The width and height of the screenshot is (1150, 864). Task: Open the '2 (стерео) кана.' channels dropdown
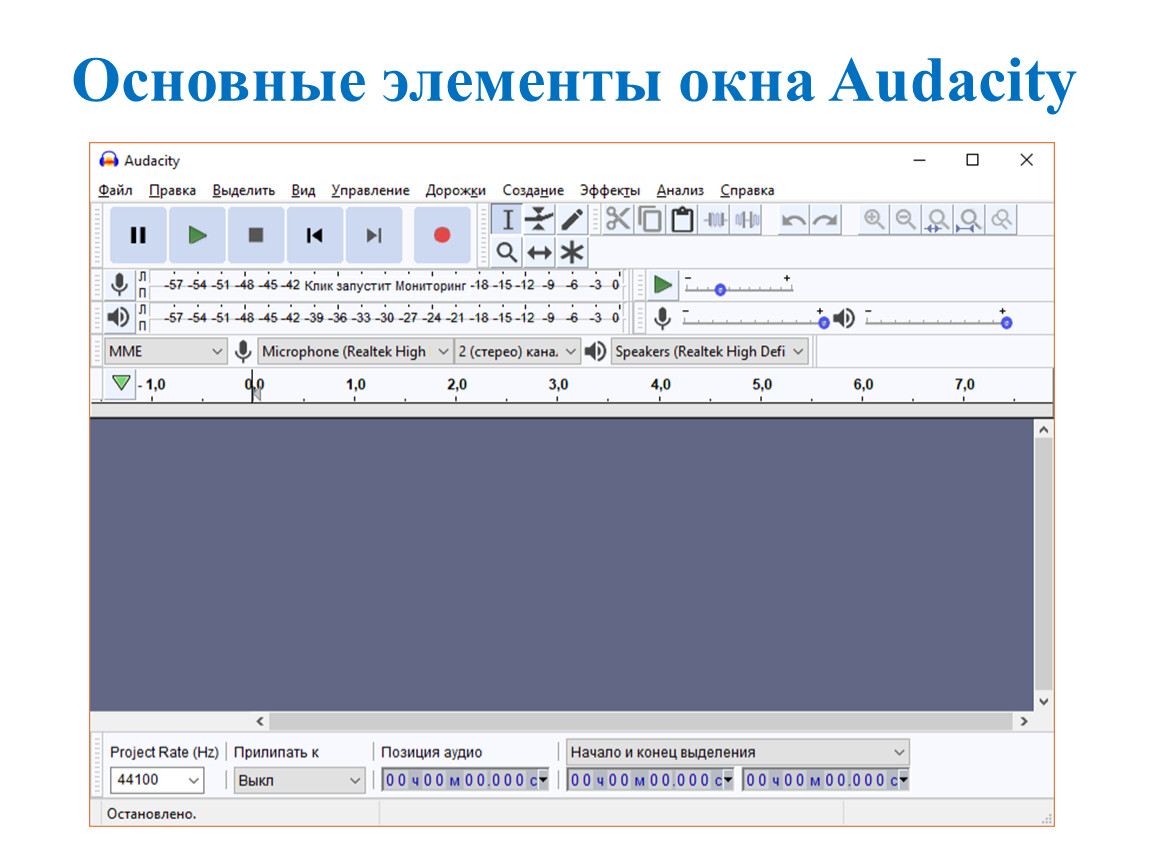coord(517,351)
